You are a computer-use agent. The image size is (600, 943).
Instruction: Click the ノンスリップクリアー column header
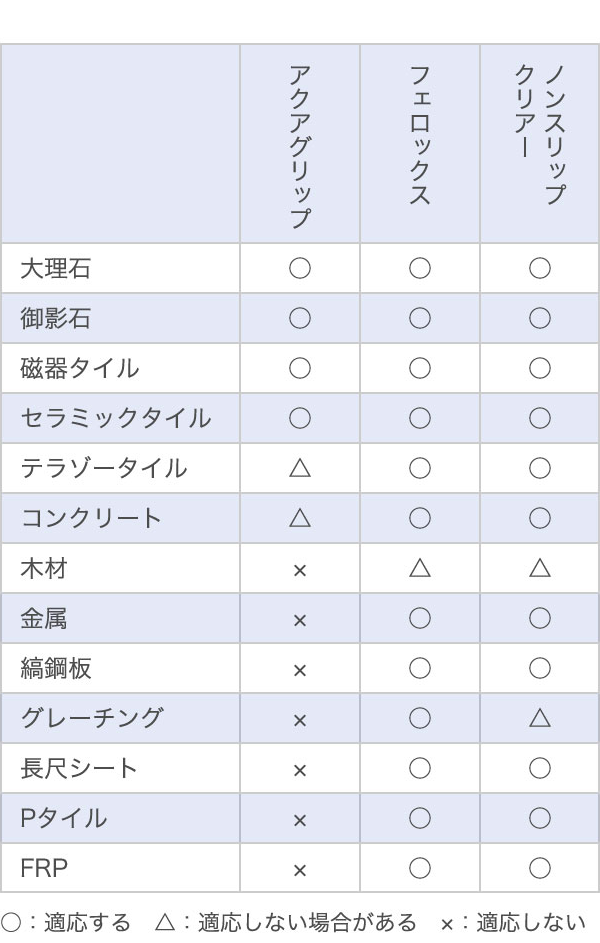coord(539,135)
